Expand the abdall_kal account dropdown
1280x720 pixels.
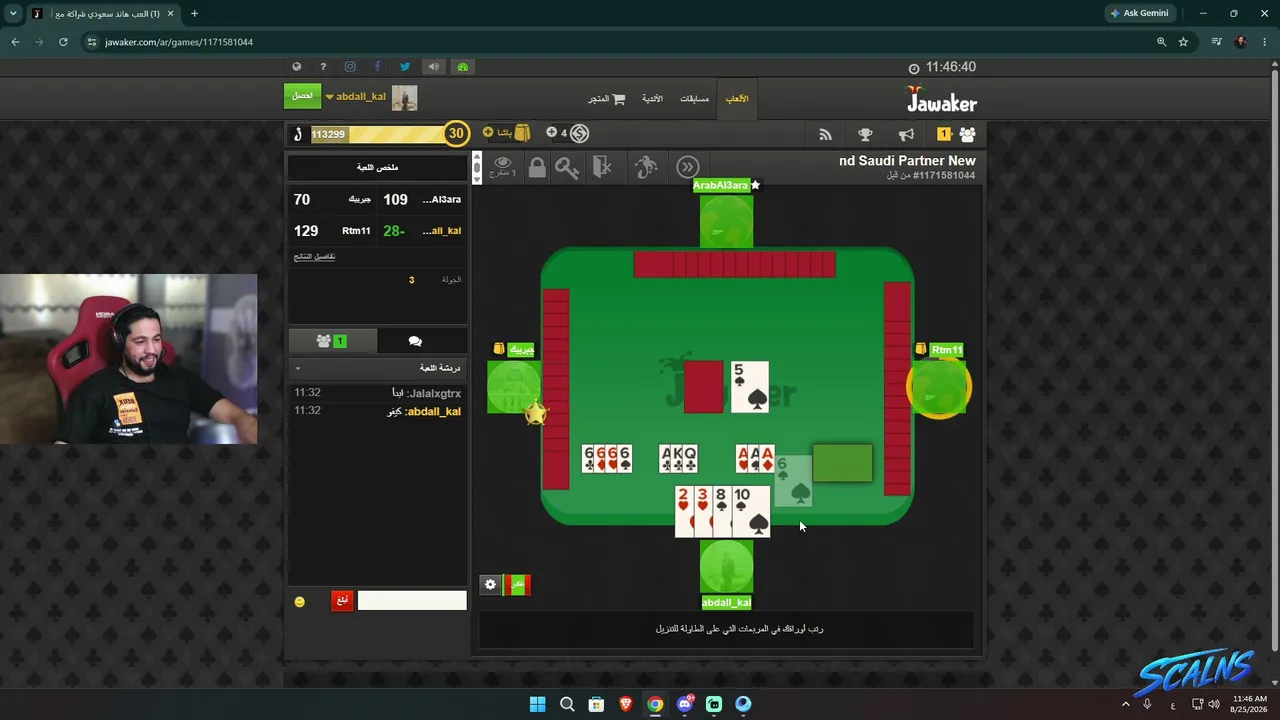356,97
